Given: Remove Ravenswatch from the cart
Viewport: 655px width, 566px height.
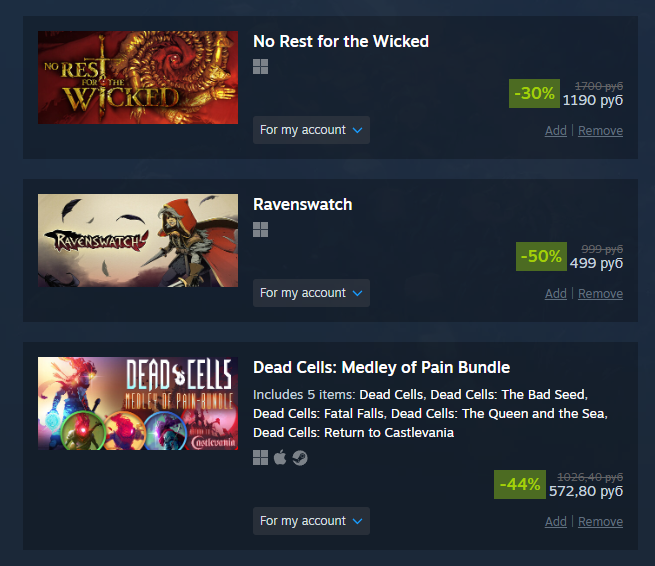Looking at the screenshot, I should click(600, 294).
